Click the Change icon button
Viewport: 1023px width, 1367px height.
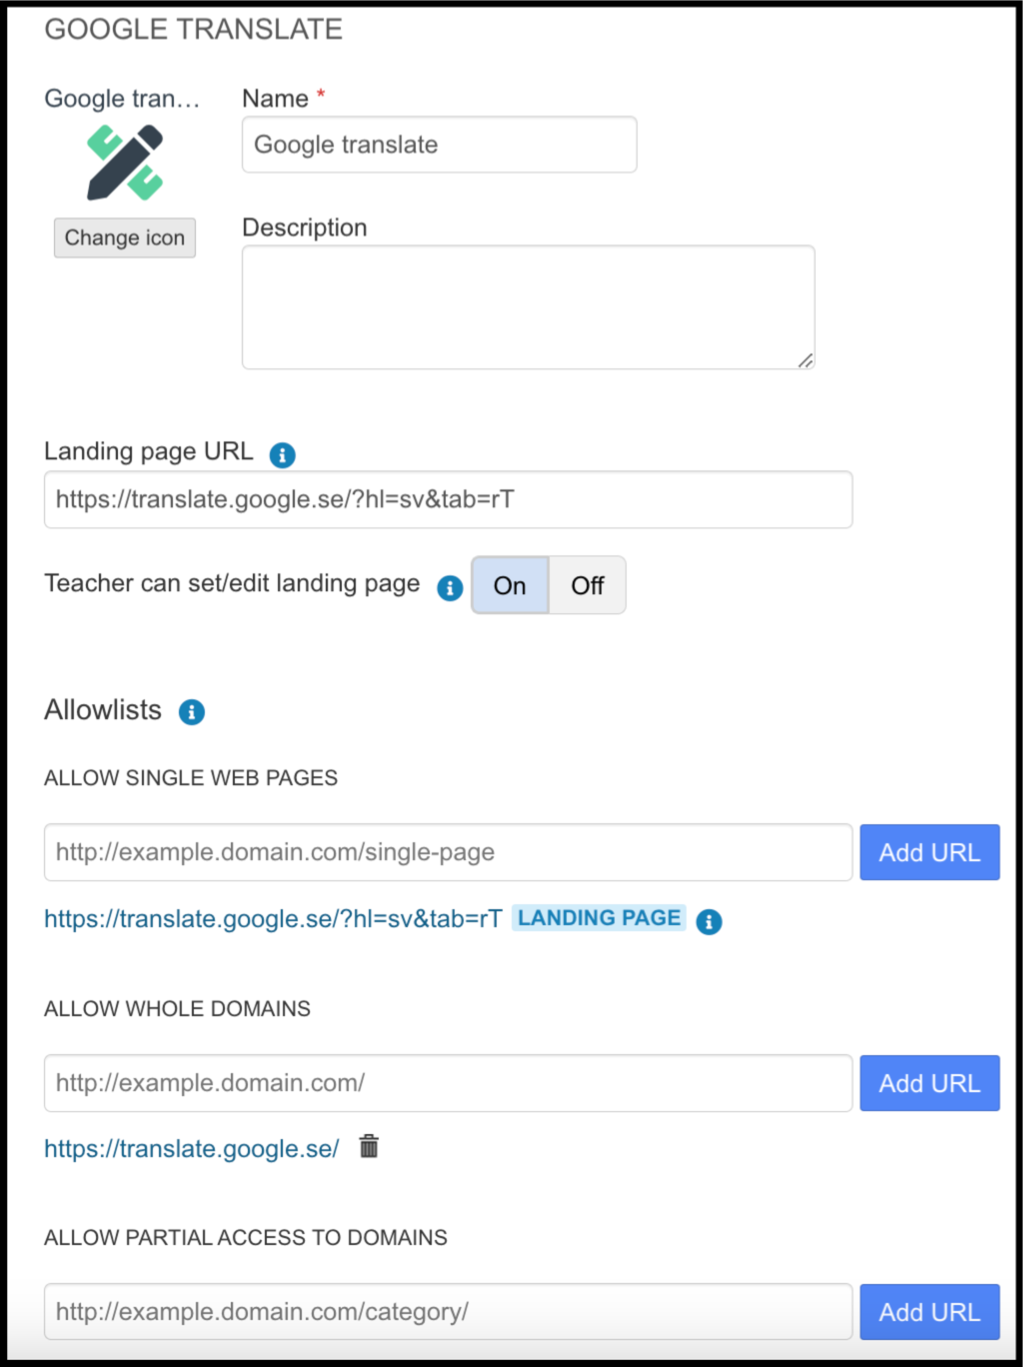[x=125, y=238]
